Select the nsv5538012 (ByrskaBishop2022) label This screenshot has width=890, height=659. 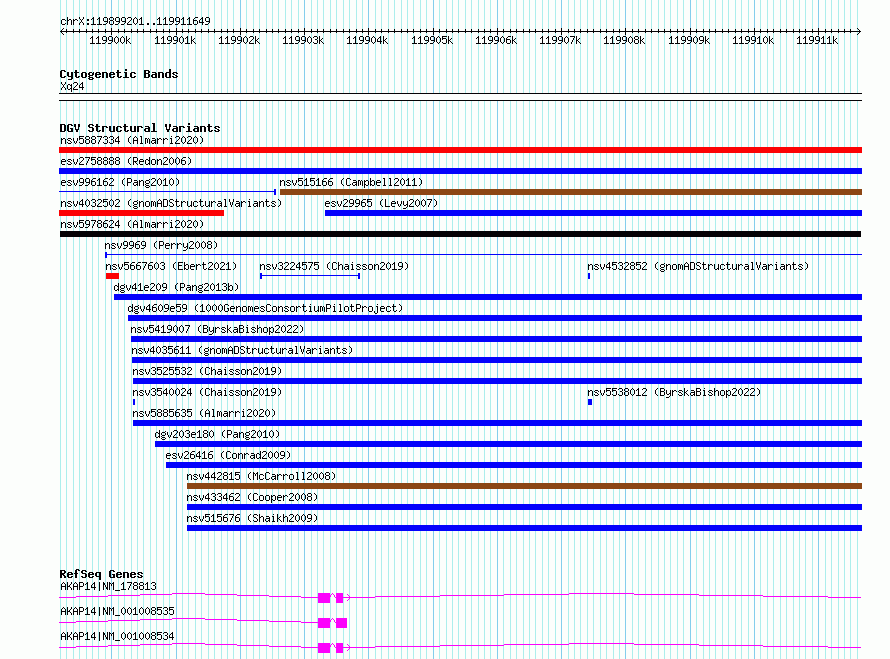[674, 392]
